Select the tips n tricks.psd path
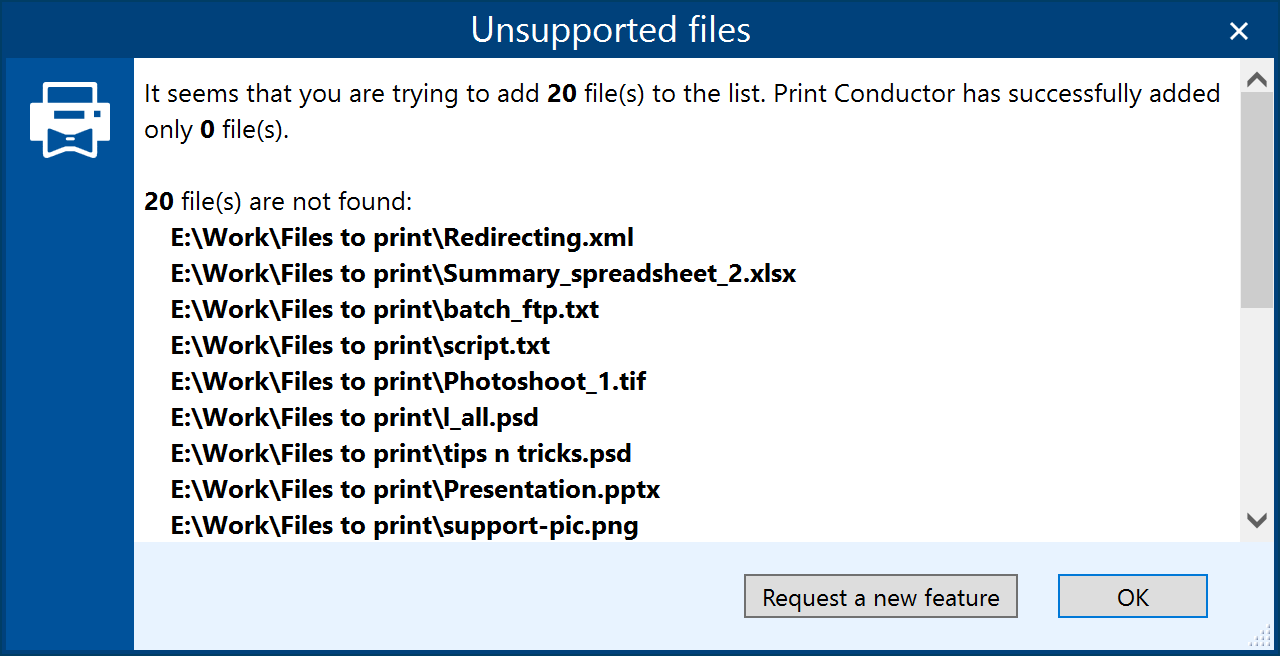This screenshot has width=1280, height=656. 401,454
